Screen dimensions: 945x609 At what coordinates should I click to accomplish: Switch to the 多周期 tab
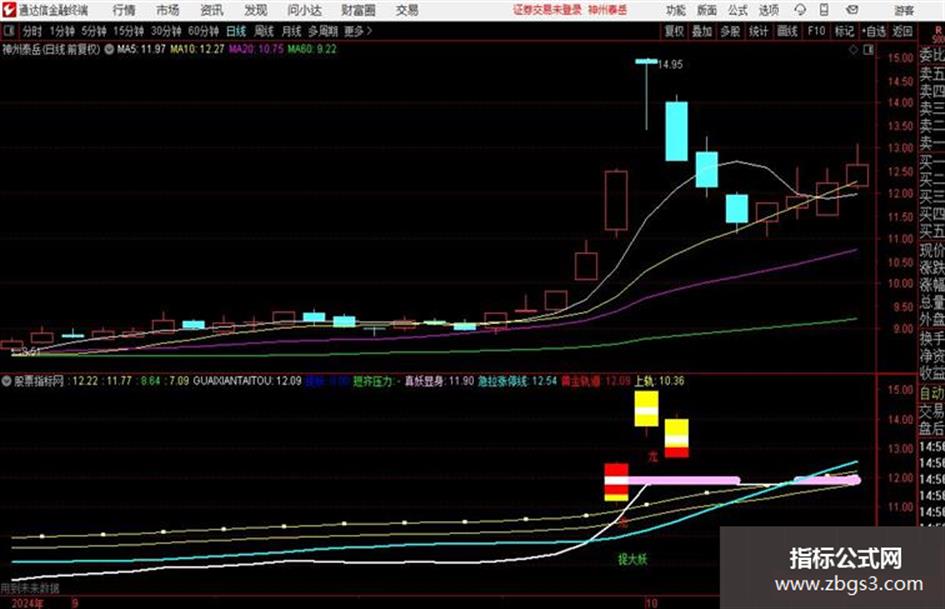[323, 31]
